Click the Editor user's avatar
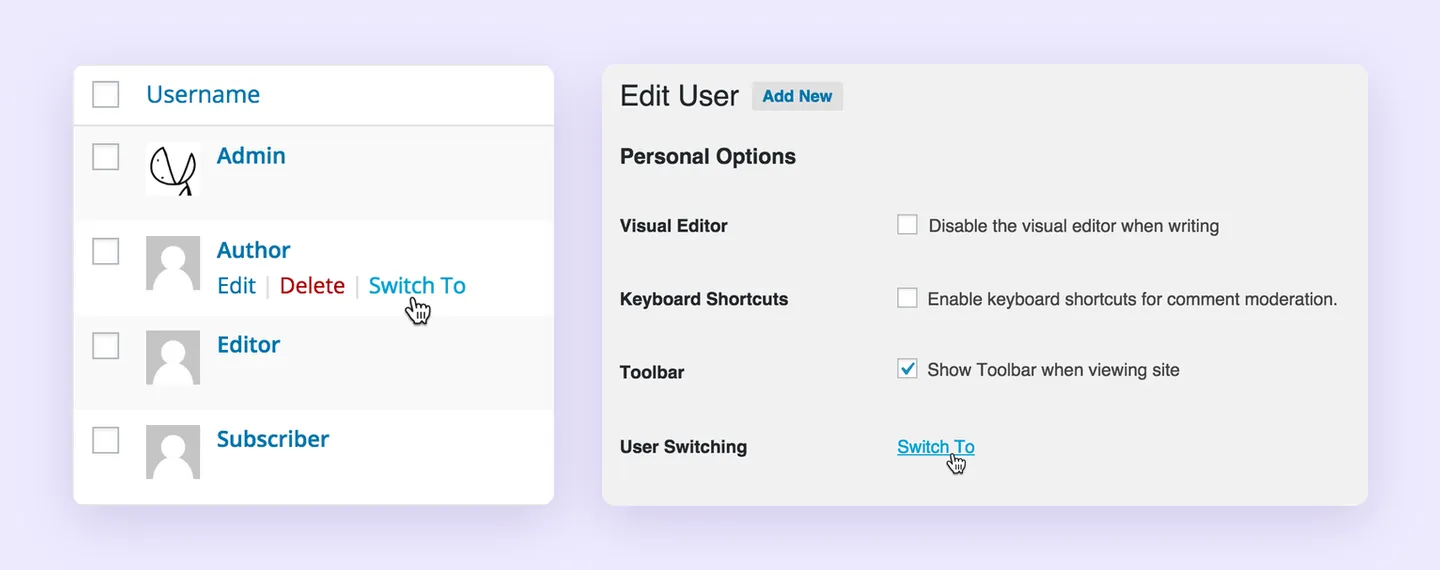 coord(173,358)
